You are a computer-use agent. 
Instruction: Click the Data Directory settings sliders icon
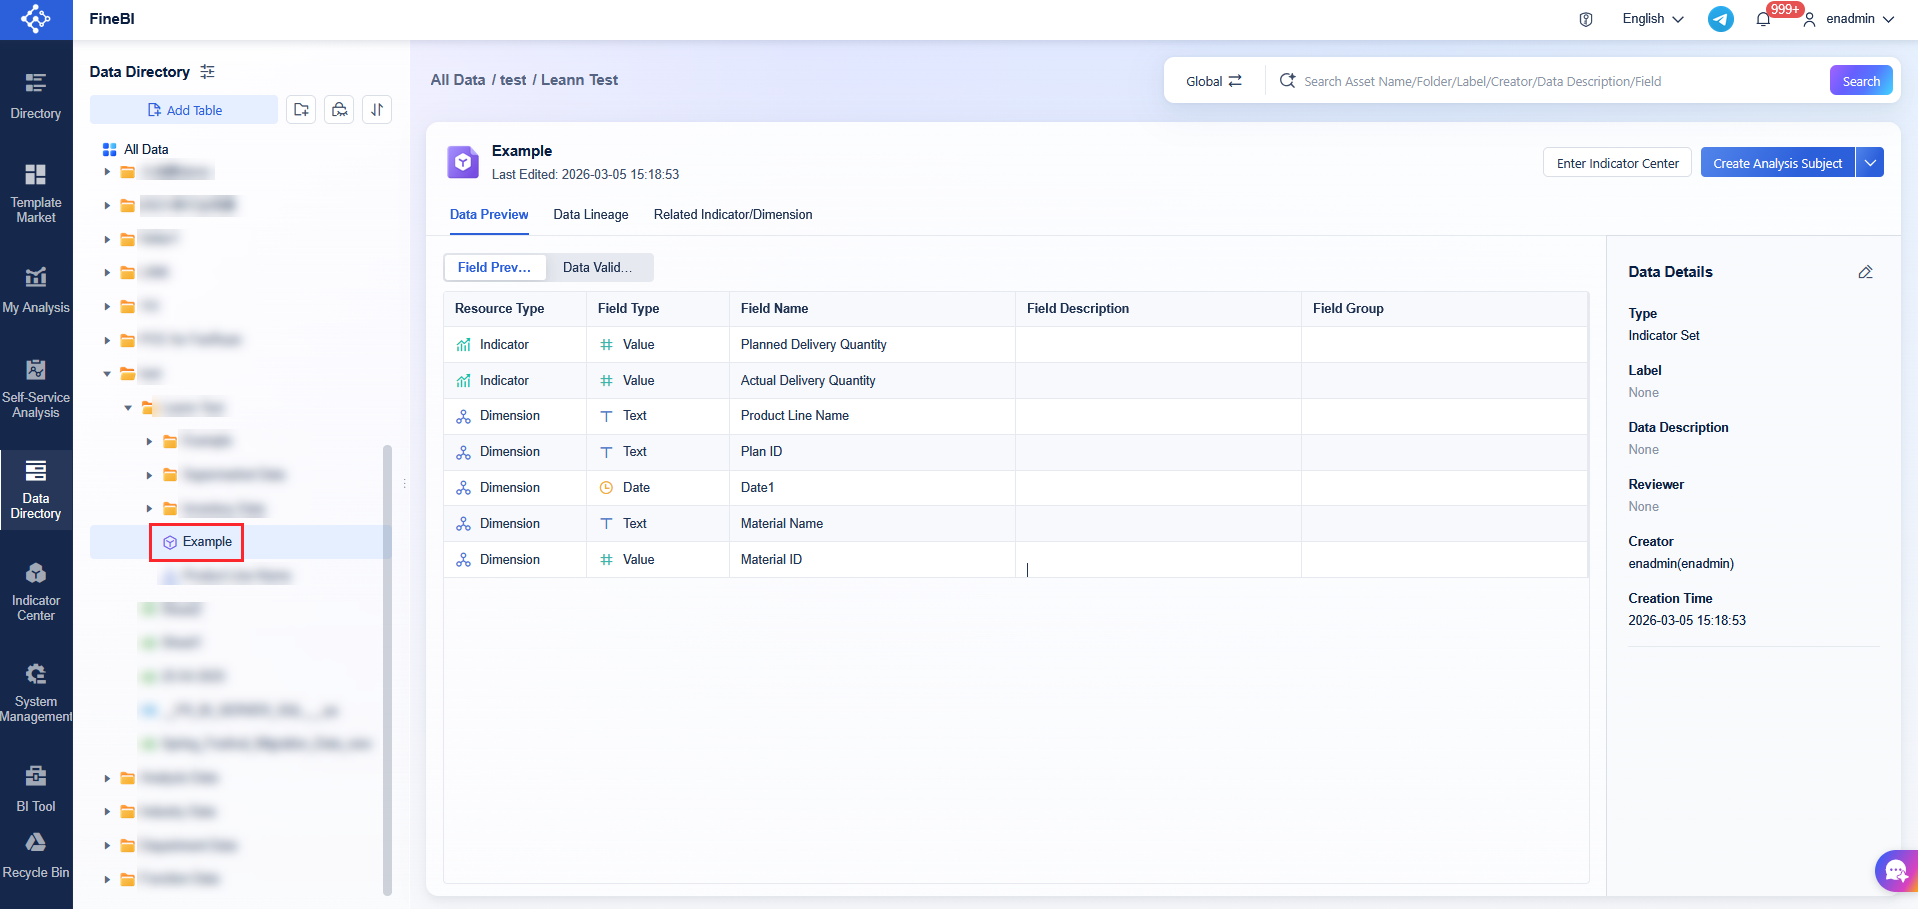[x=207, y=72]
